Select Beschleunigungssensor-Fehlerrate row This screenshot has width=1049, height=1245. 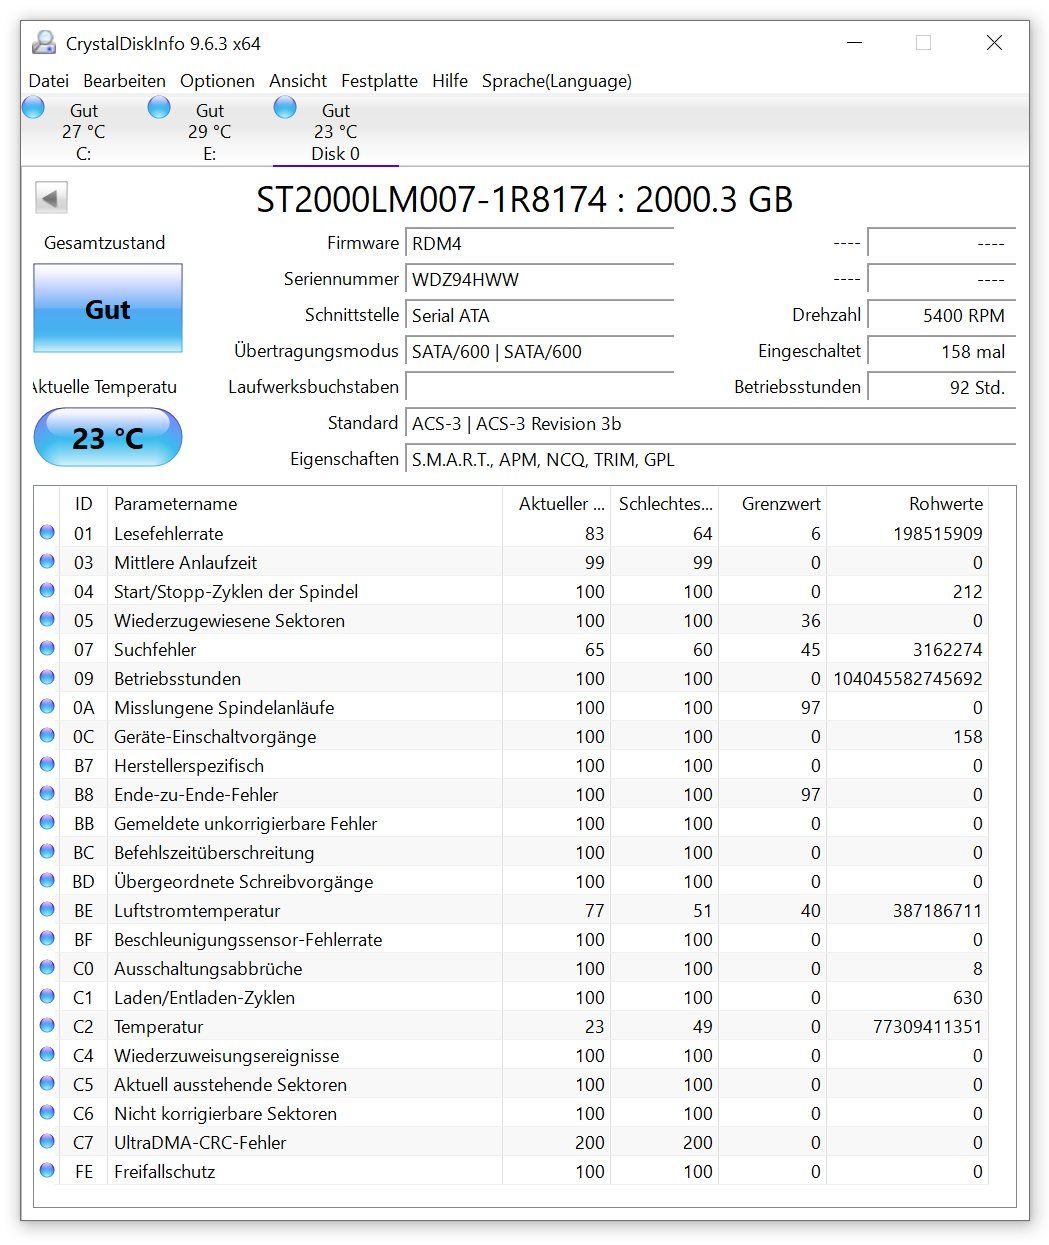pos(511,939)
